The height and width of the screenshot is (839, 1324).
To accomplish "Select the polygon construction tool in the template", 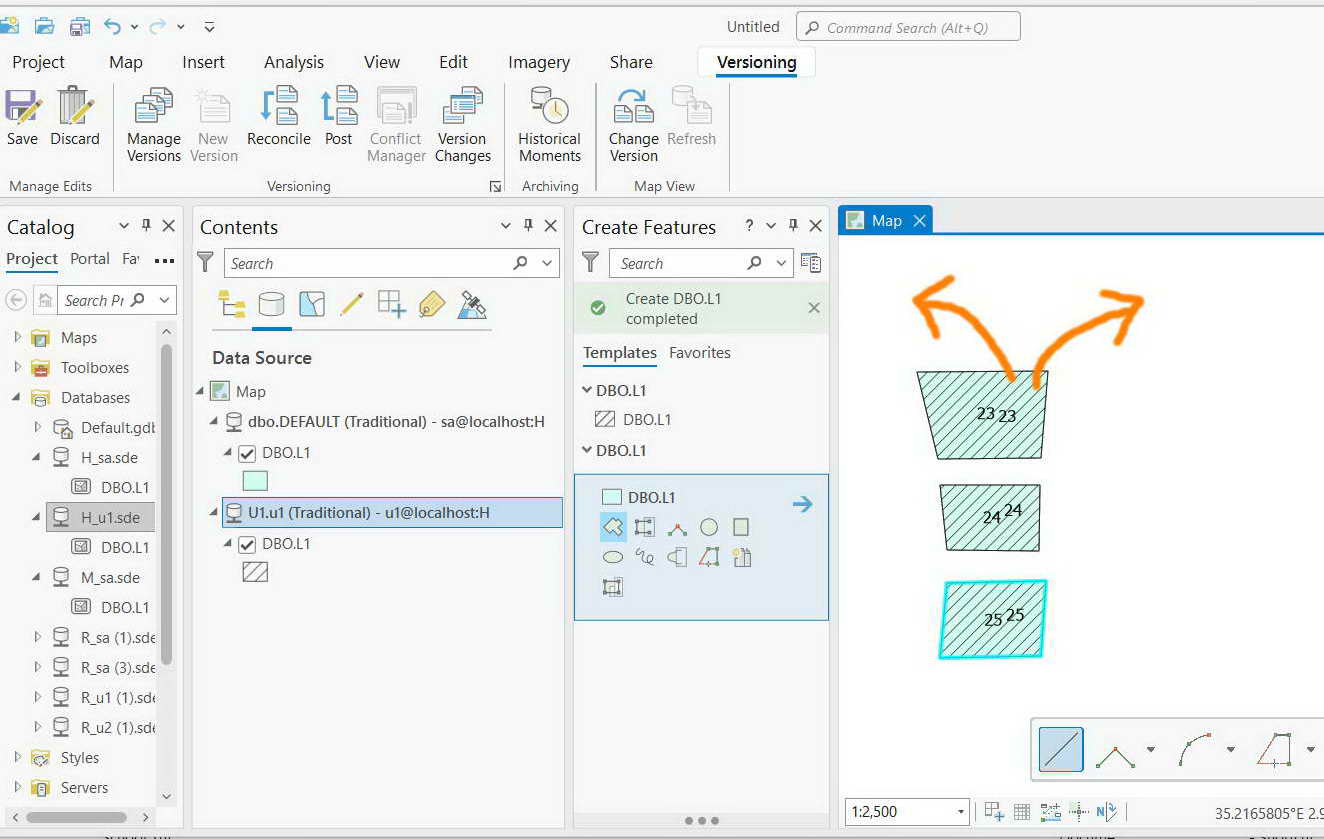I will 613,527.
